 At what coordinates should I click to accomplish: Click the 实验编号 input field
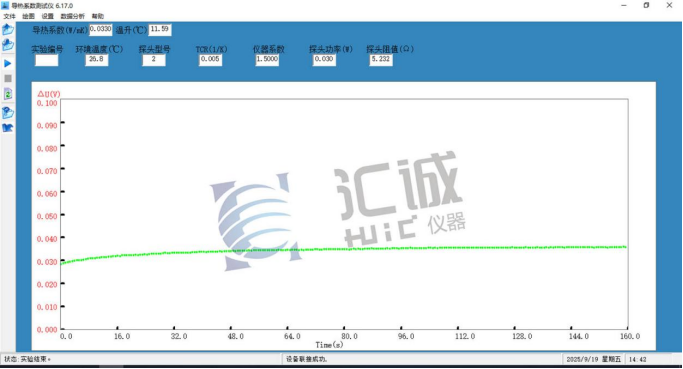(47, 60)
